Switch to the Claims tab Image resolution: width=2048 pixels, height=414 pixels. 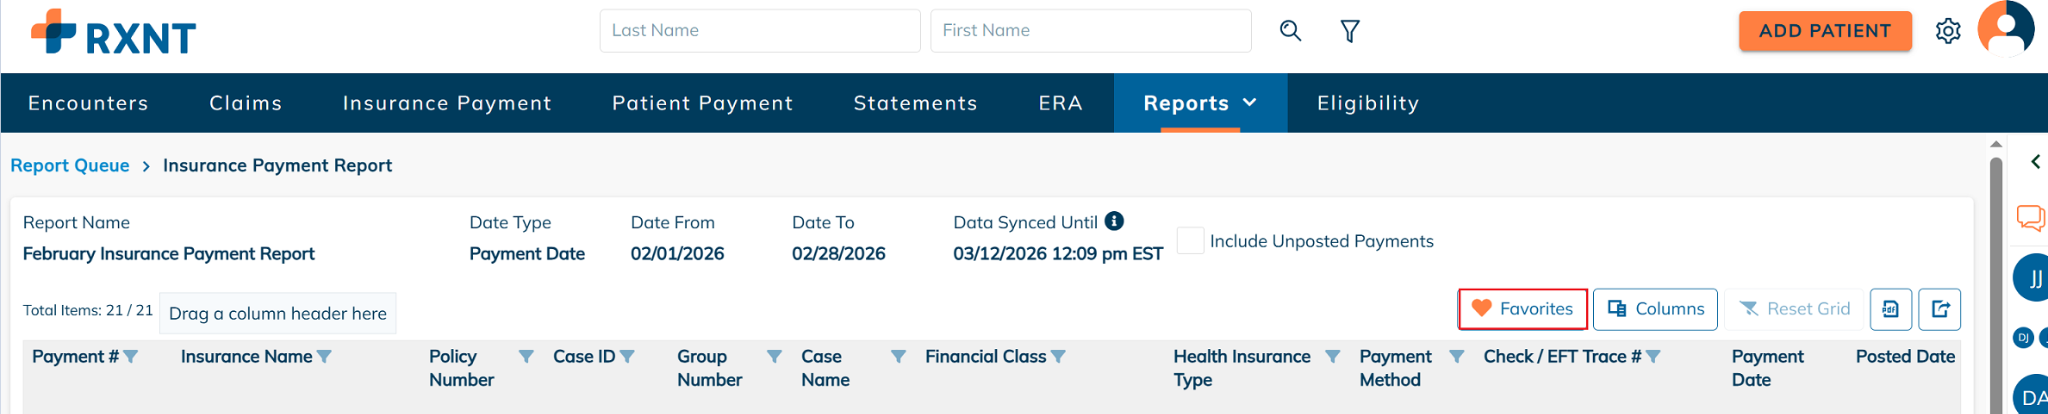245,103
